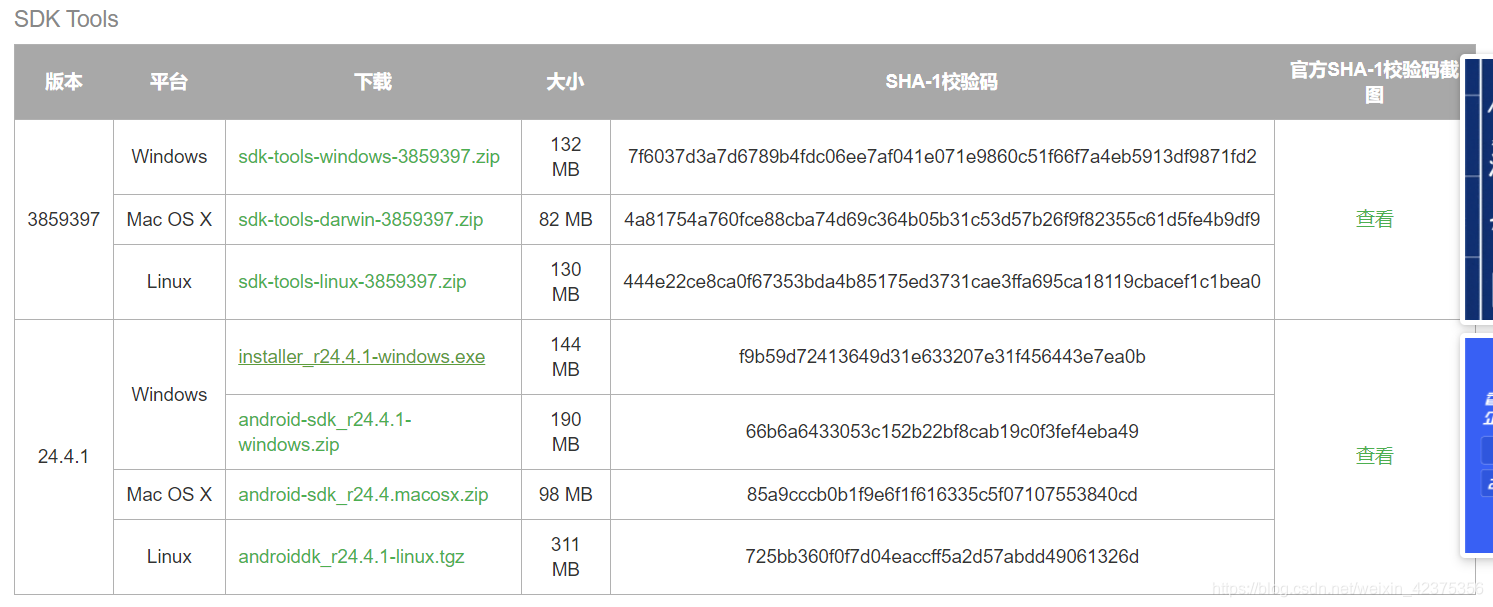Open installer_r24.4.1-windows.exe link
This screenshot has width=1493, height=607.
click(x=362, y=357)
